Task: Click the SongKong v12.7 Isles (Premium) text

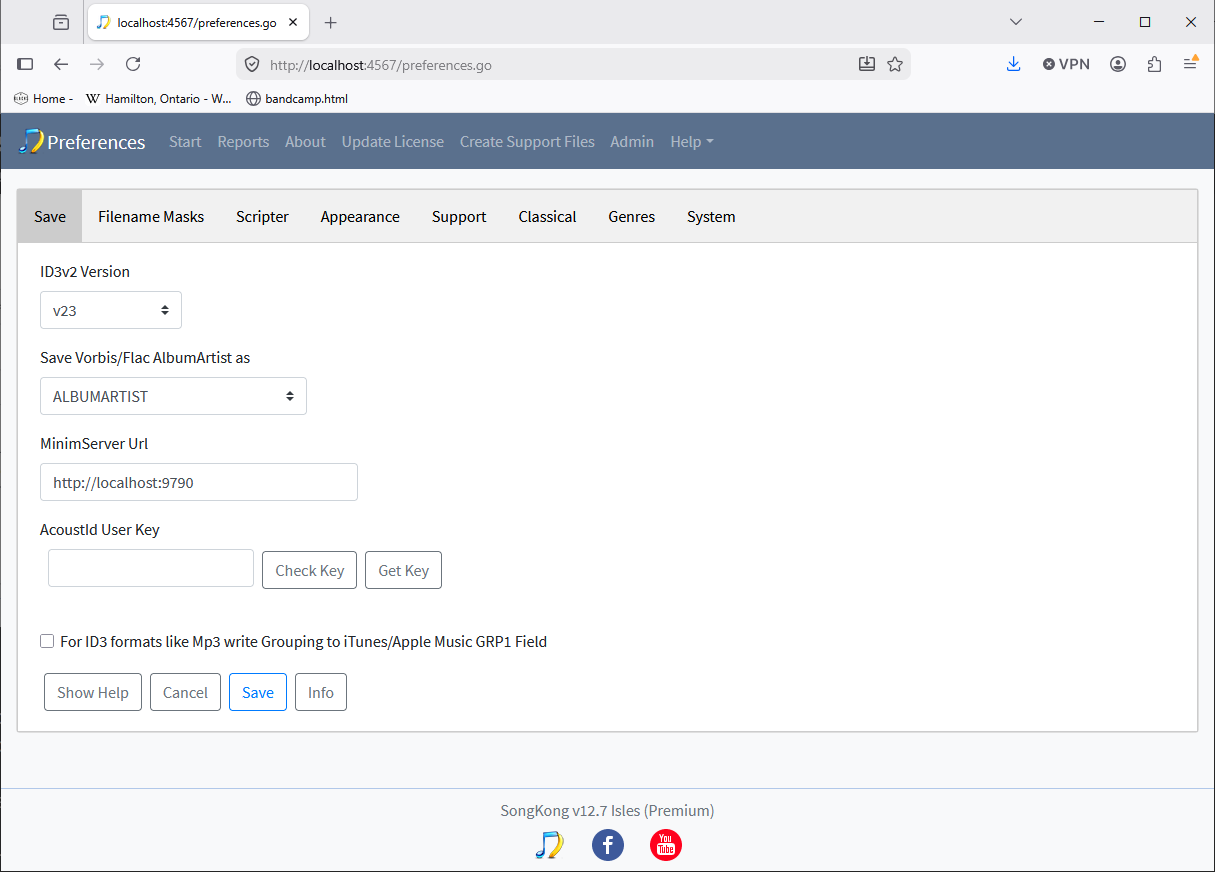Action: pyautogui.click(x=607, y=810)
